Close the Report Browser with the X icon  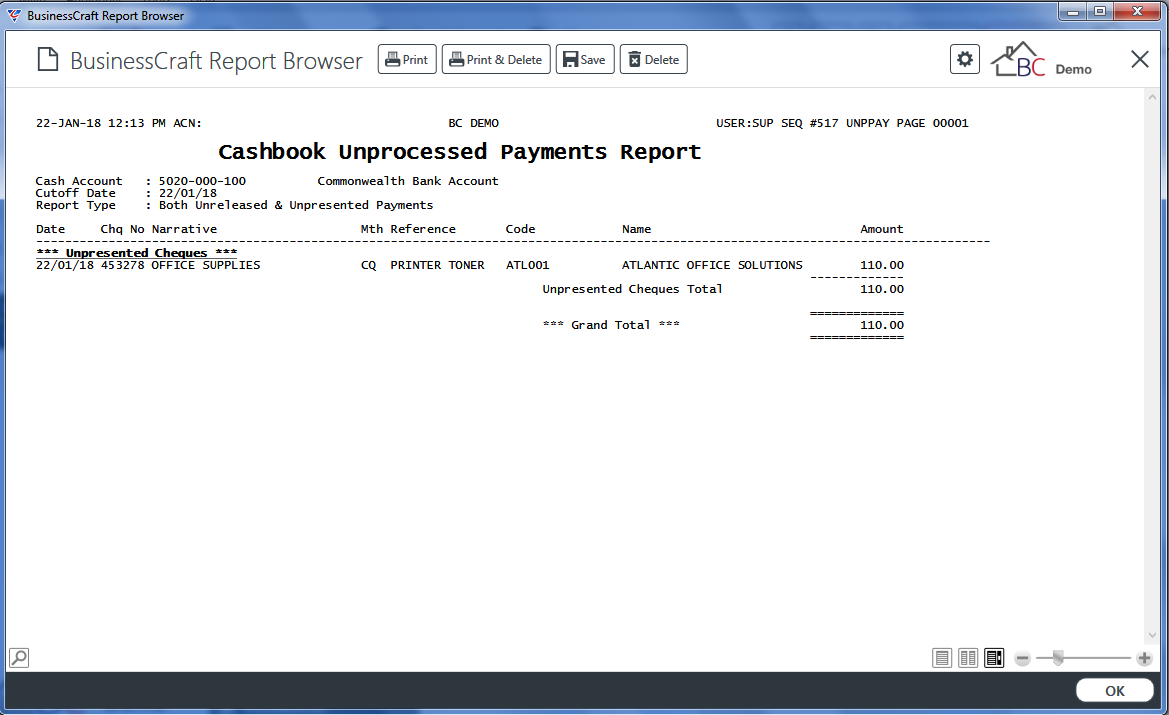tap(1140, 60)
